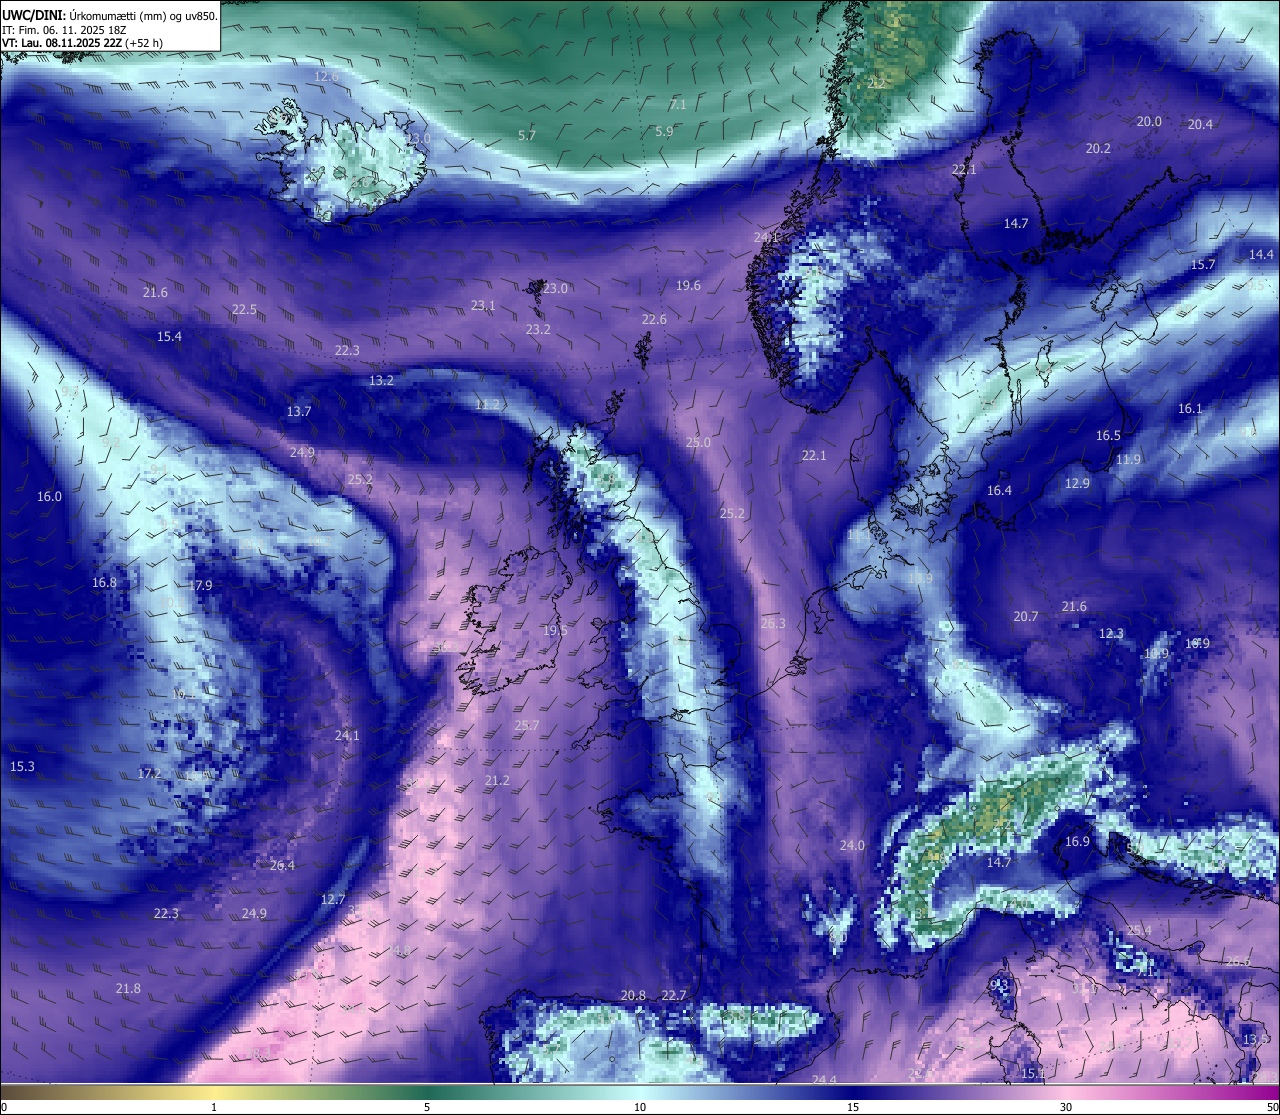Viewport: 1280px width, 1115px height.
Task: Click the value 13.7 on the map
Action: [x=299, y=412]
